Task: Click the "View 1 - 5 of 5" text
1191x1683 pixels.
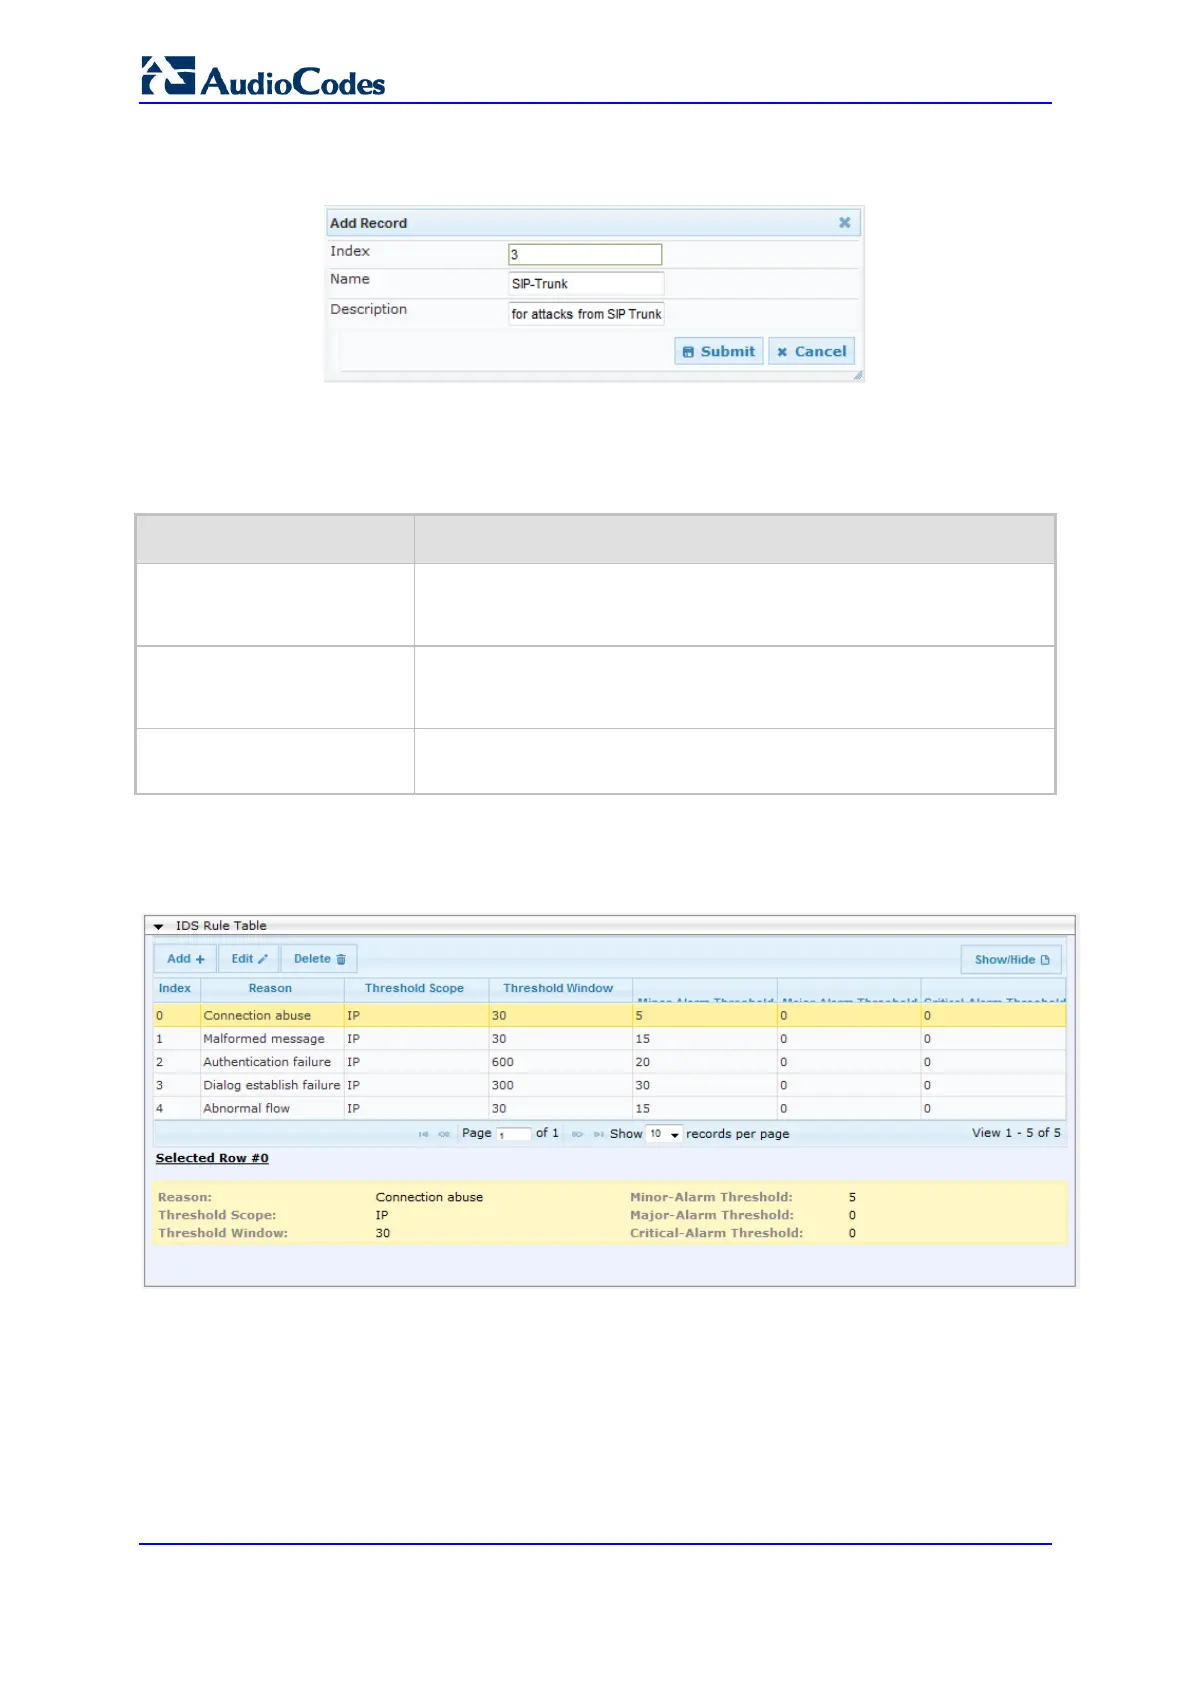Action: 1016,1133
